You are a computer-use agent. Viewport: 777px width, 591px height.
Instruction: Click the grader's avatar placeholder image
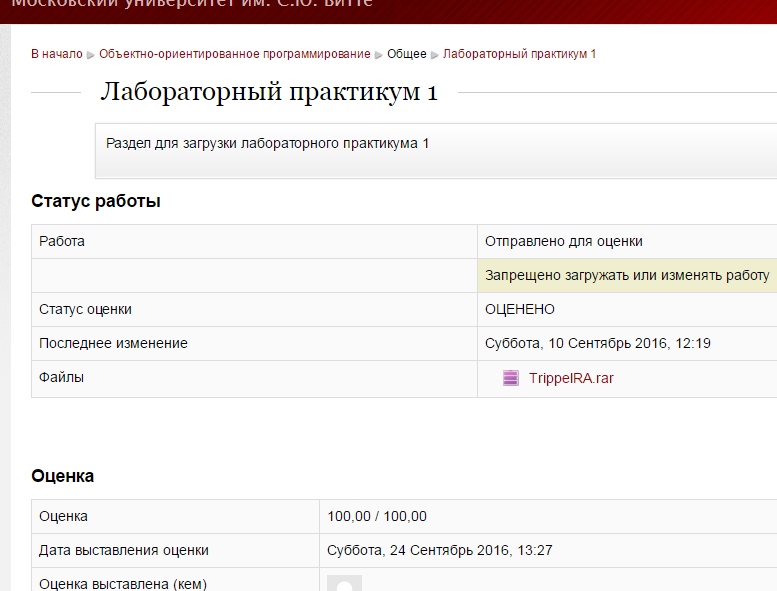tap(344, 583)
